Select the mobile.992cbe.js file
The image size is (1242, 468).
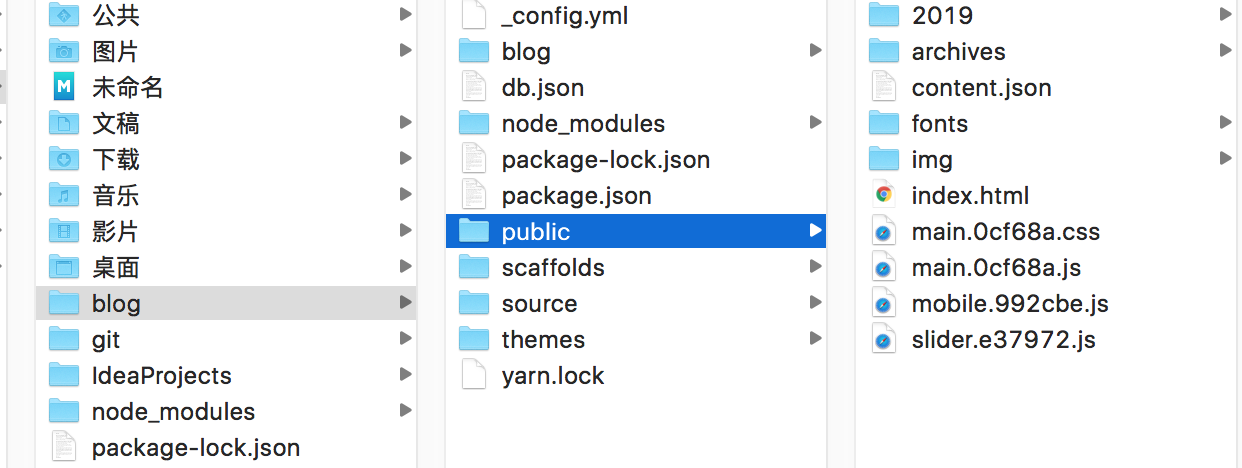click(x=1009, y=304)
